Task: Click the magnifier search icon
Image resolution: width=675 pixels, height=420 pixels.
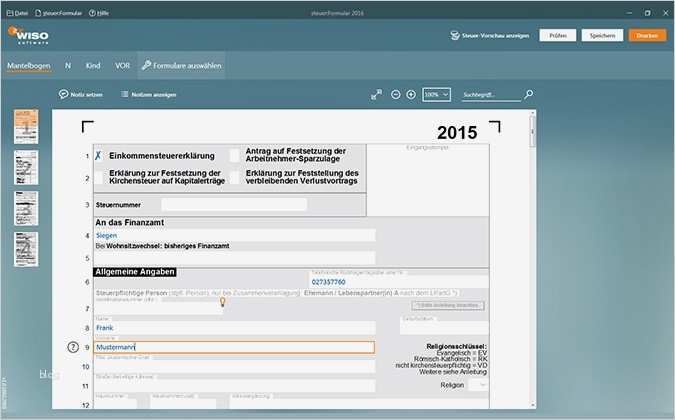Action: click(x=529, y=94)
